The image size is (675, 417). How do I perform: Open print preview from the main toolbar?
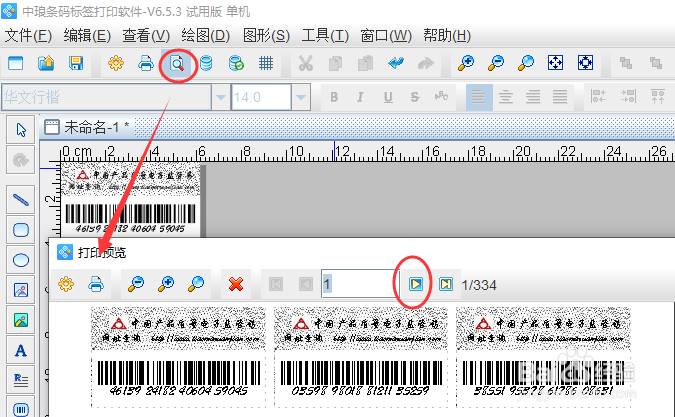coord(177,64)
